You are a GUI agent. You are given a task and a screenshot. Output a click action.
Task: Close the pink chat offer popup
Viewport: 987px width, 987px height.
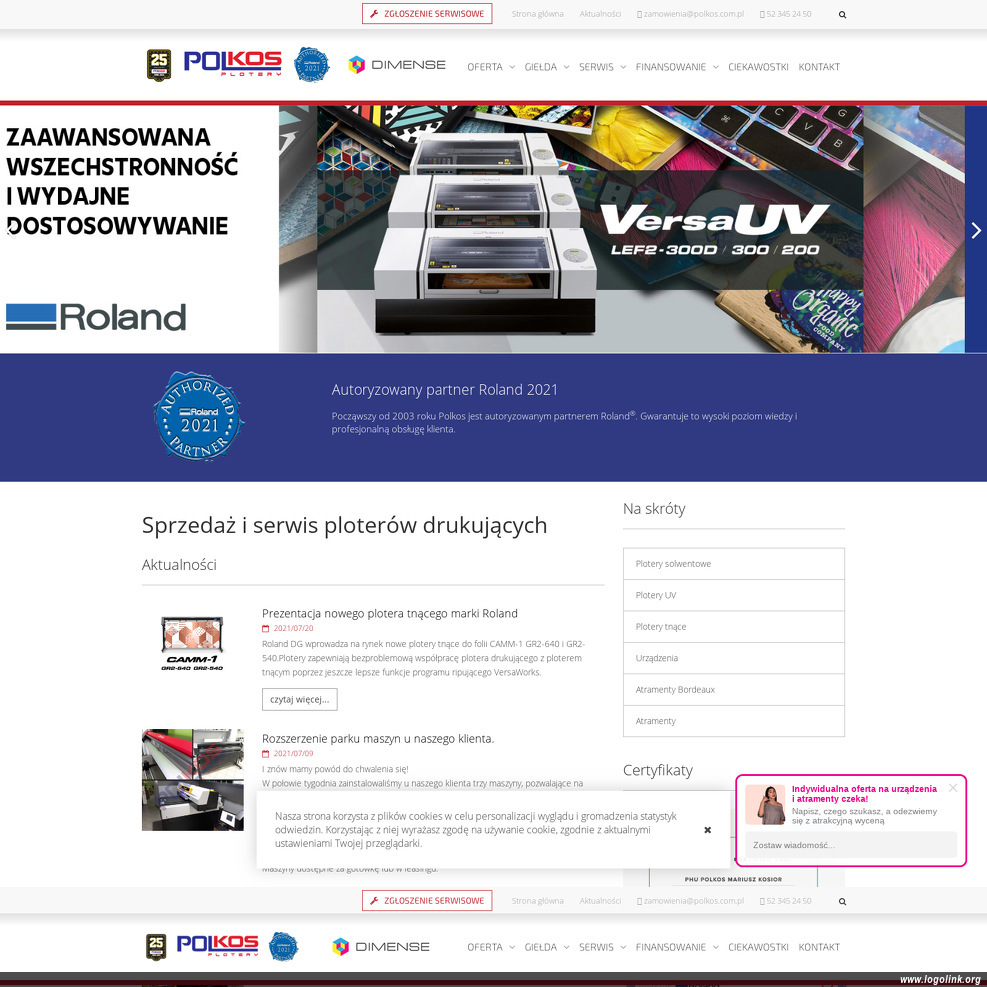tap(953, 787)
